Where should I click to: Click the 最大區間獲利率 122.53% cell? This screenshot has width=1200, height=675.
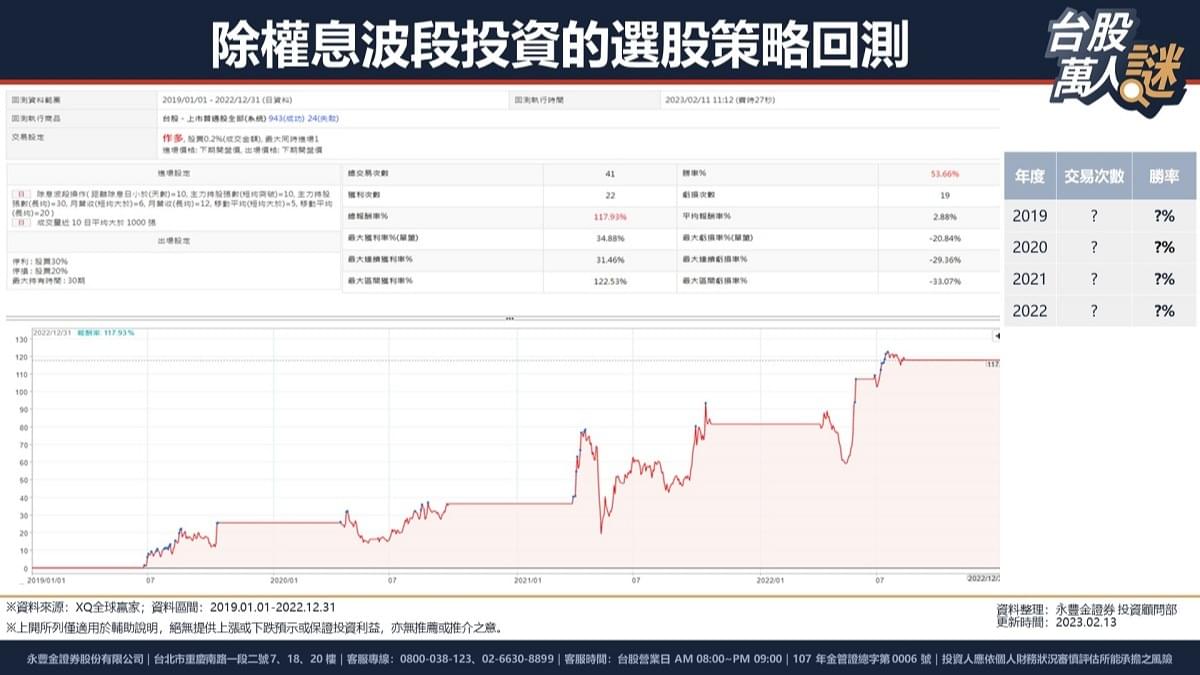pos(610,281)
